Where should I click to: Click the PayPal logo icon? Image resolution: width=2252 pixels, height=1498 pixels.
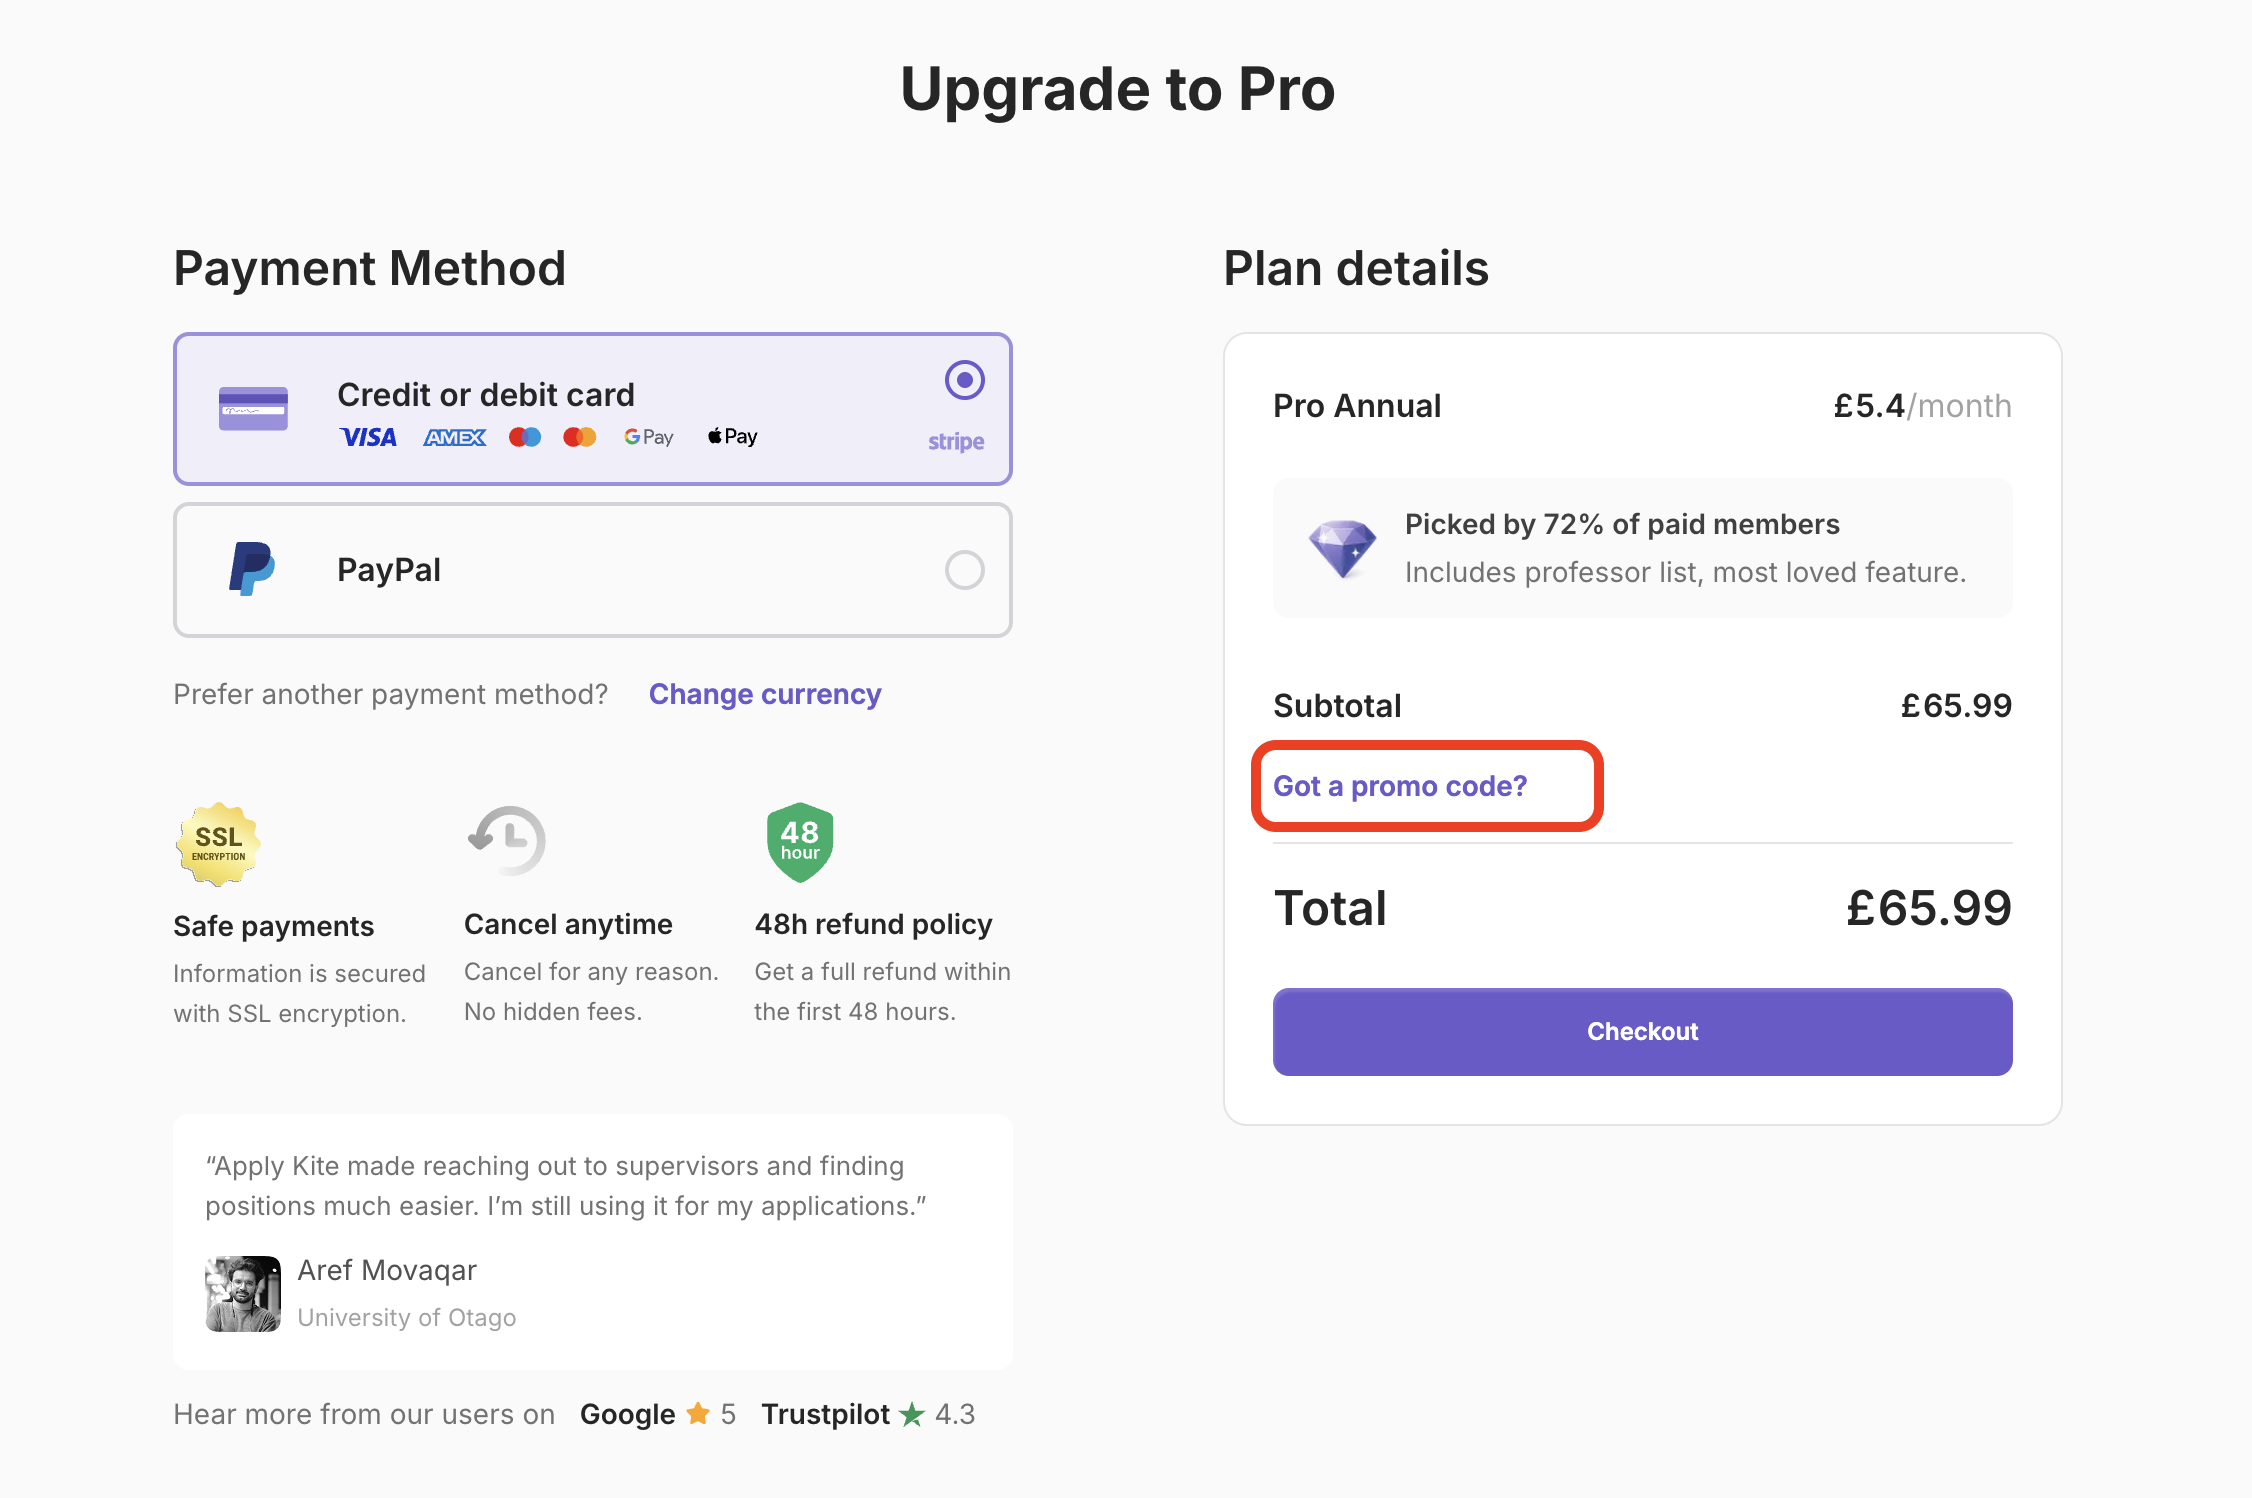252,569
